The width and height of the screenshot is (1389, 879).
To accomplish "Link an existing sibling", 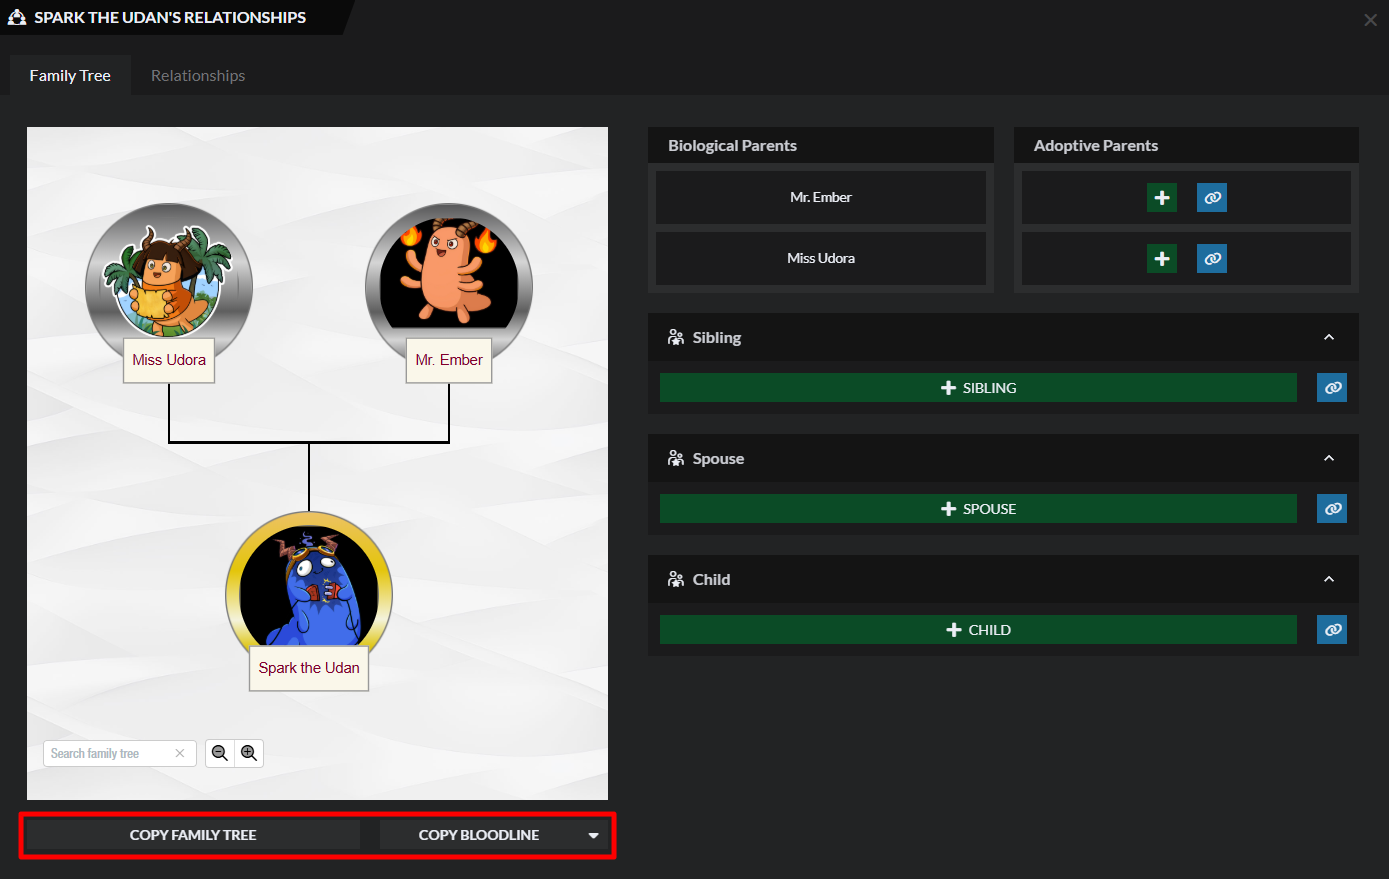I will 1332,388.
